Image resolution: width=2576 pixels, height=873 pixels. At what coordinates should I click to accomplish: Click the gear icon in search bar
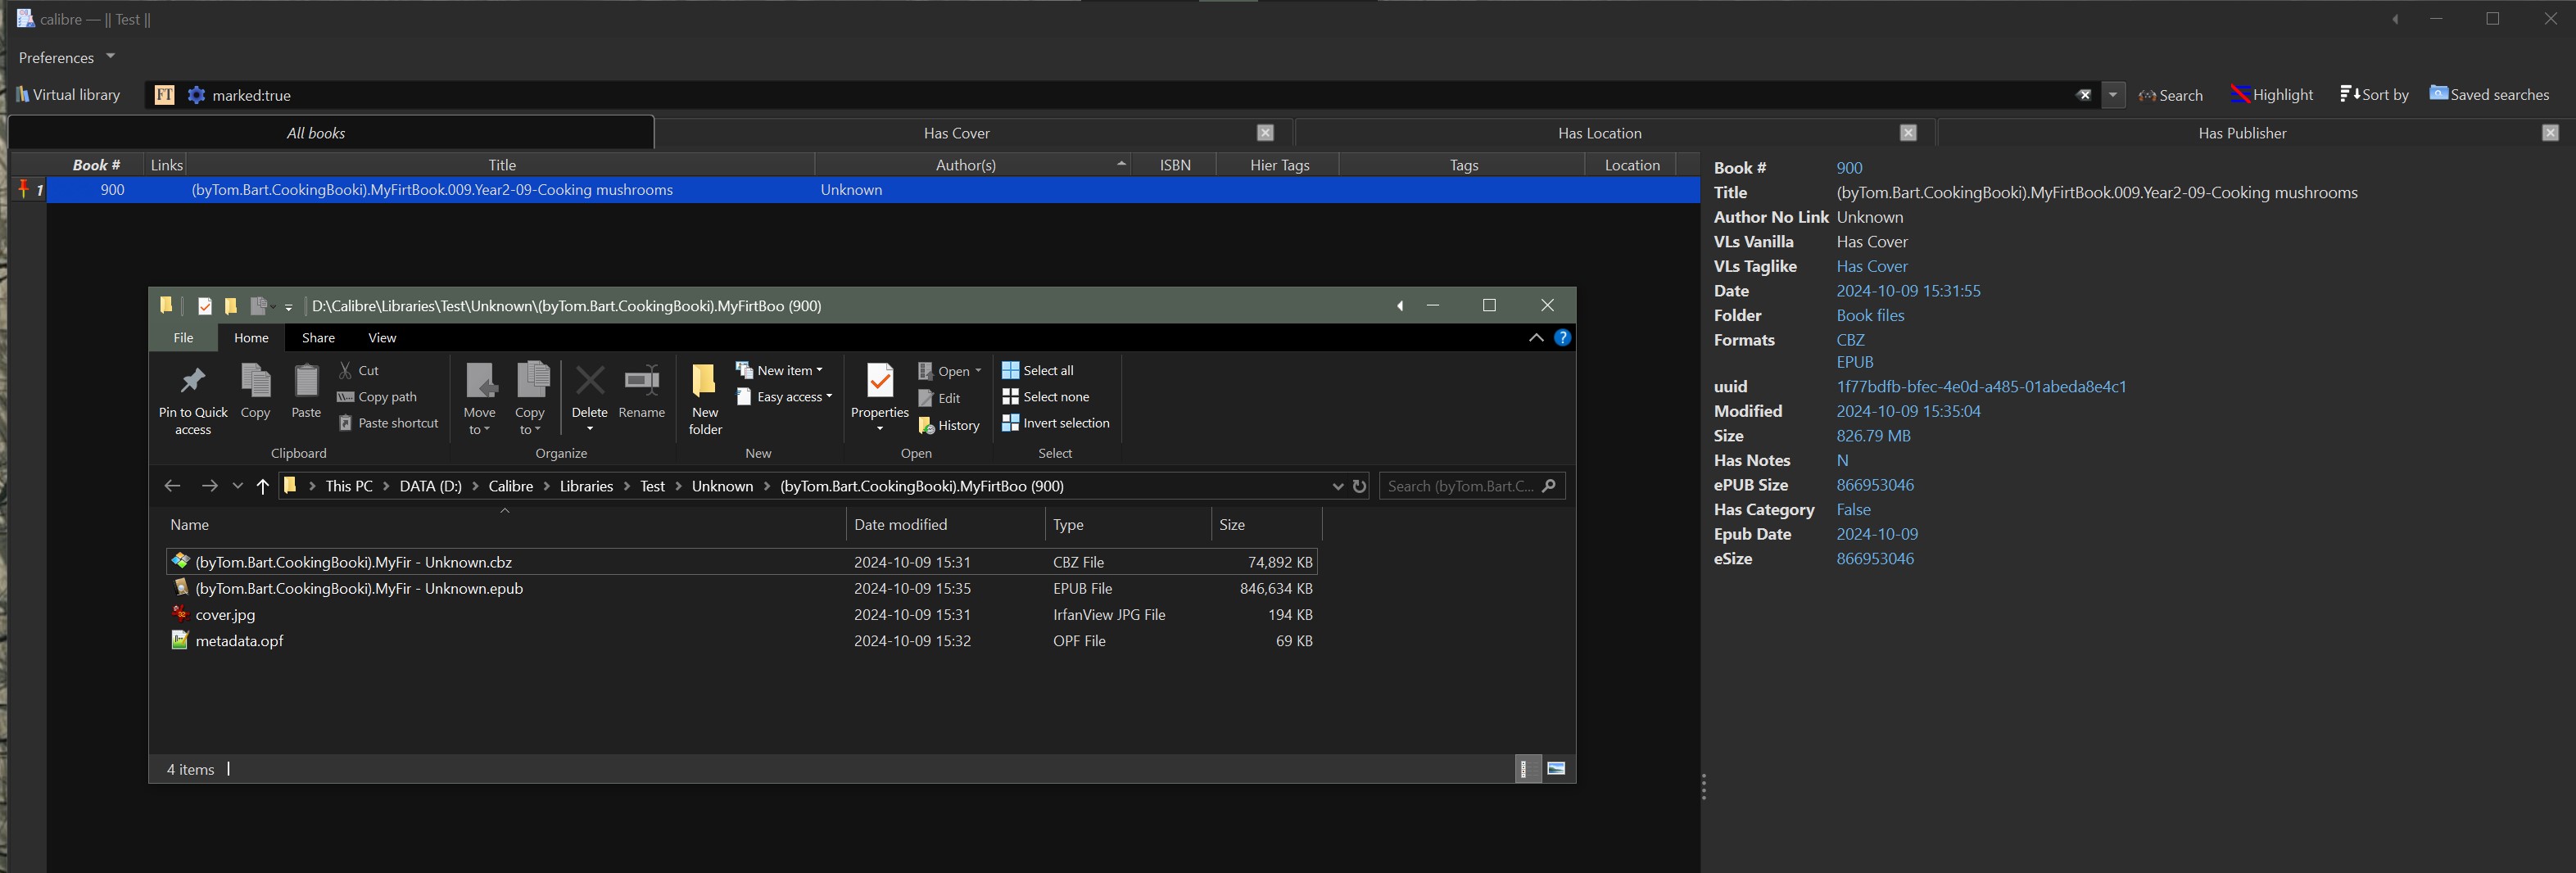(197, 95)
